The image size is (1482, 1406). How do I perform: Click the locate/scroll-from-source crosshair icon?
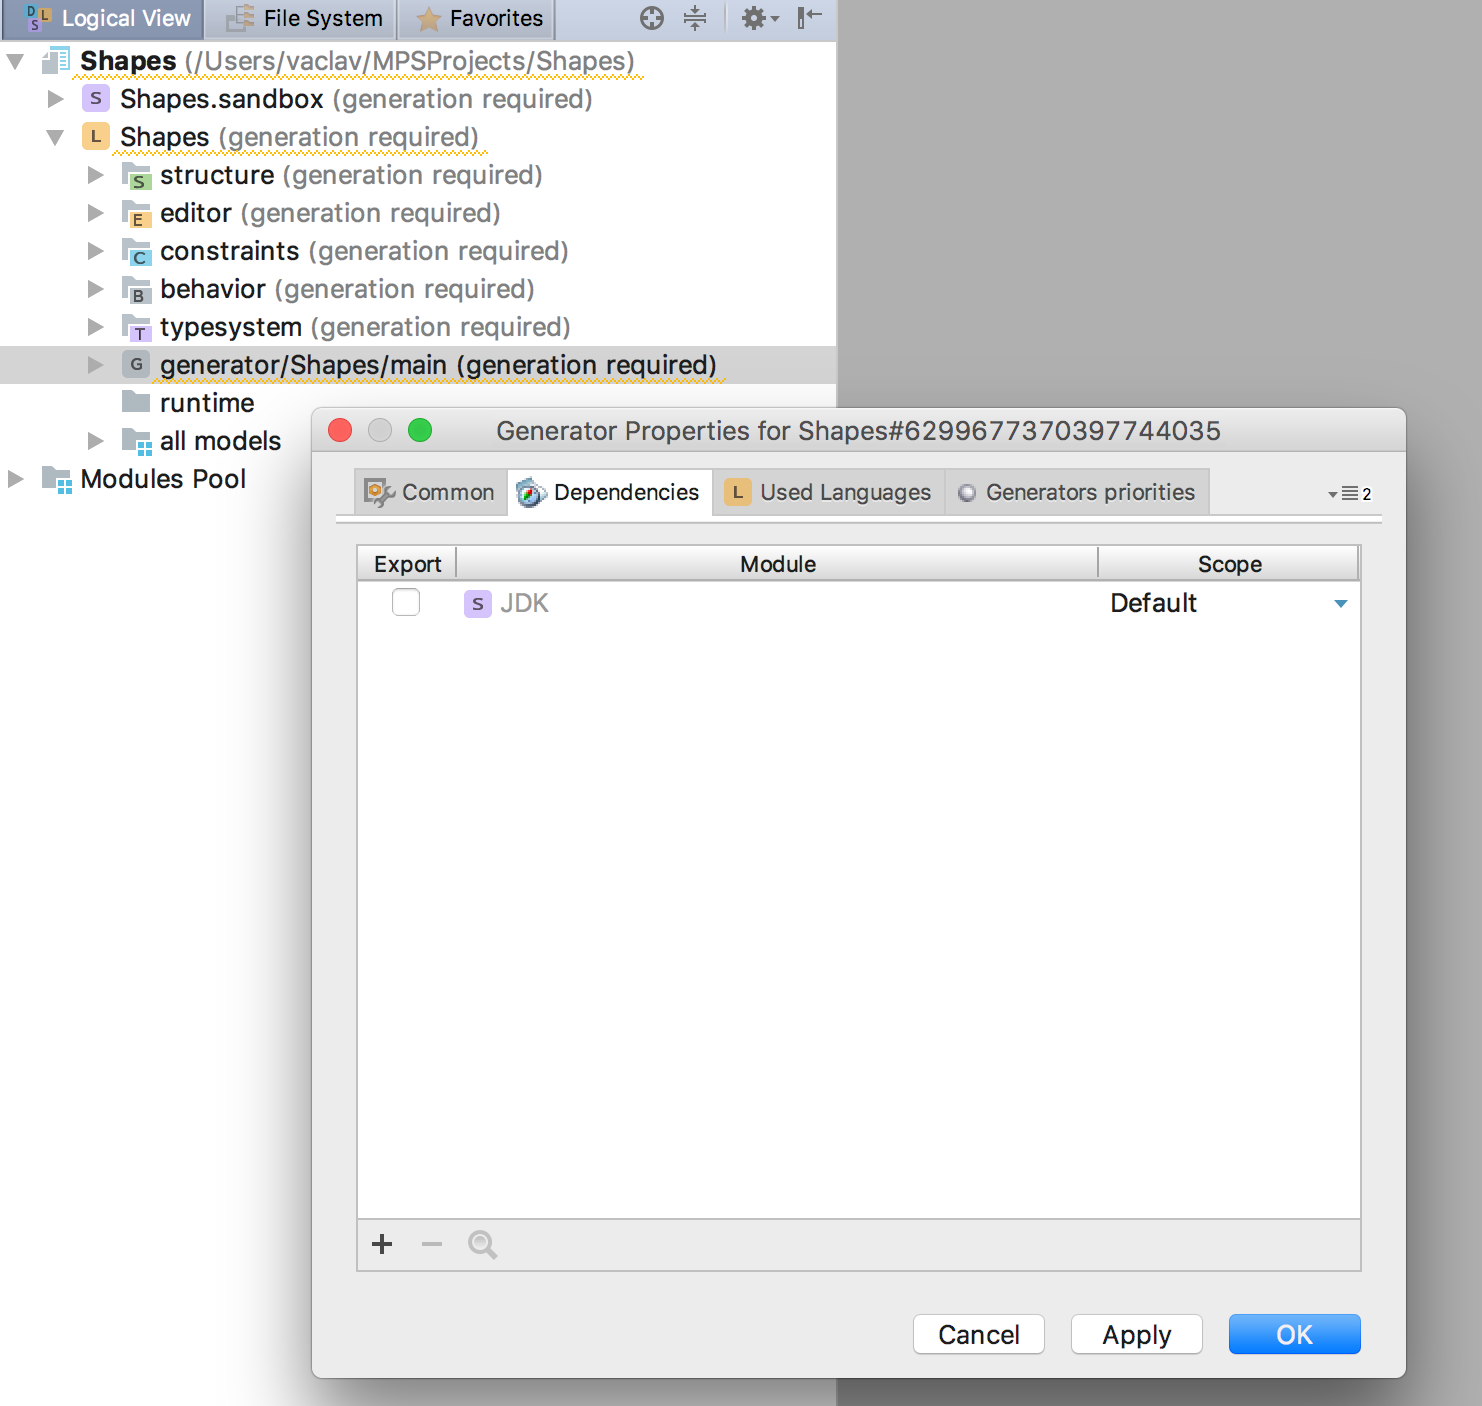click(x=652, y=18)
